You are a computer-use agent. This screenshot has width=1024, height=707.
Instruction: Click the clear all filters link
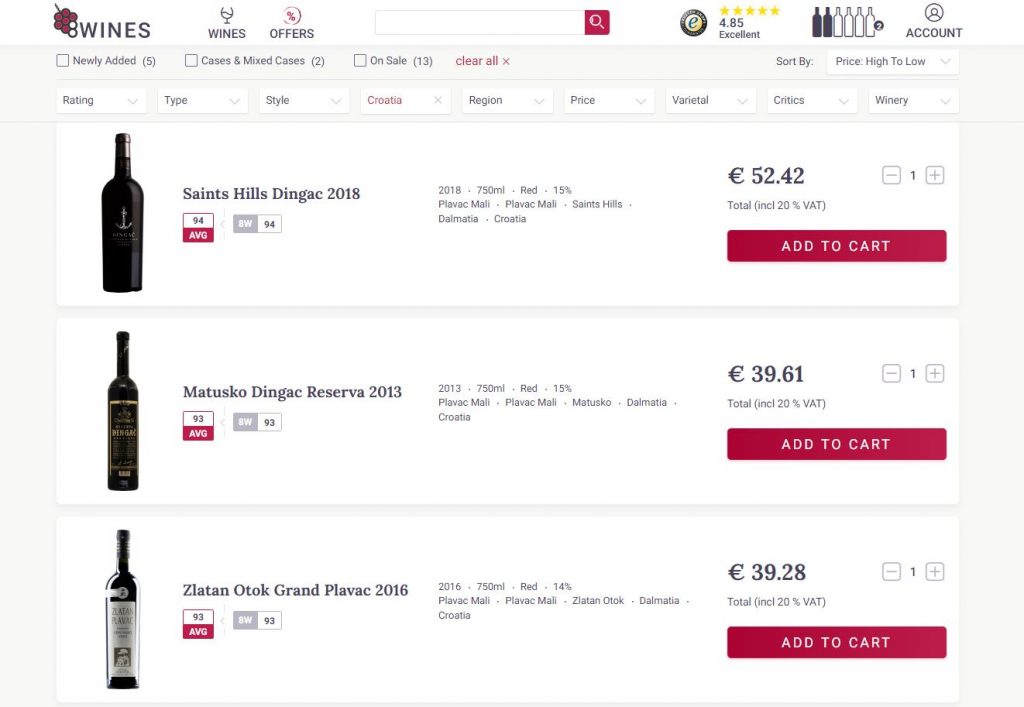[x=483, y=61]
